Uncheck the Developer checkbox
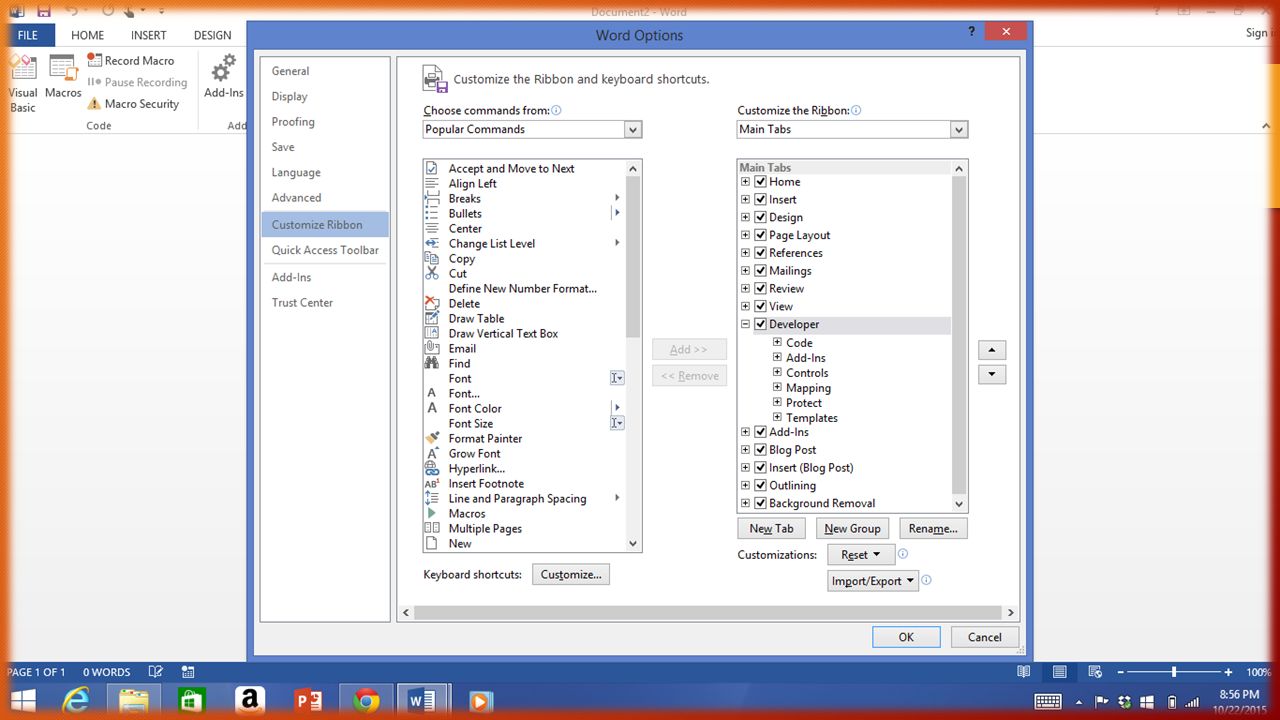 point(761,324)
